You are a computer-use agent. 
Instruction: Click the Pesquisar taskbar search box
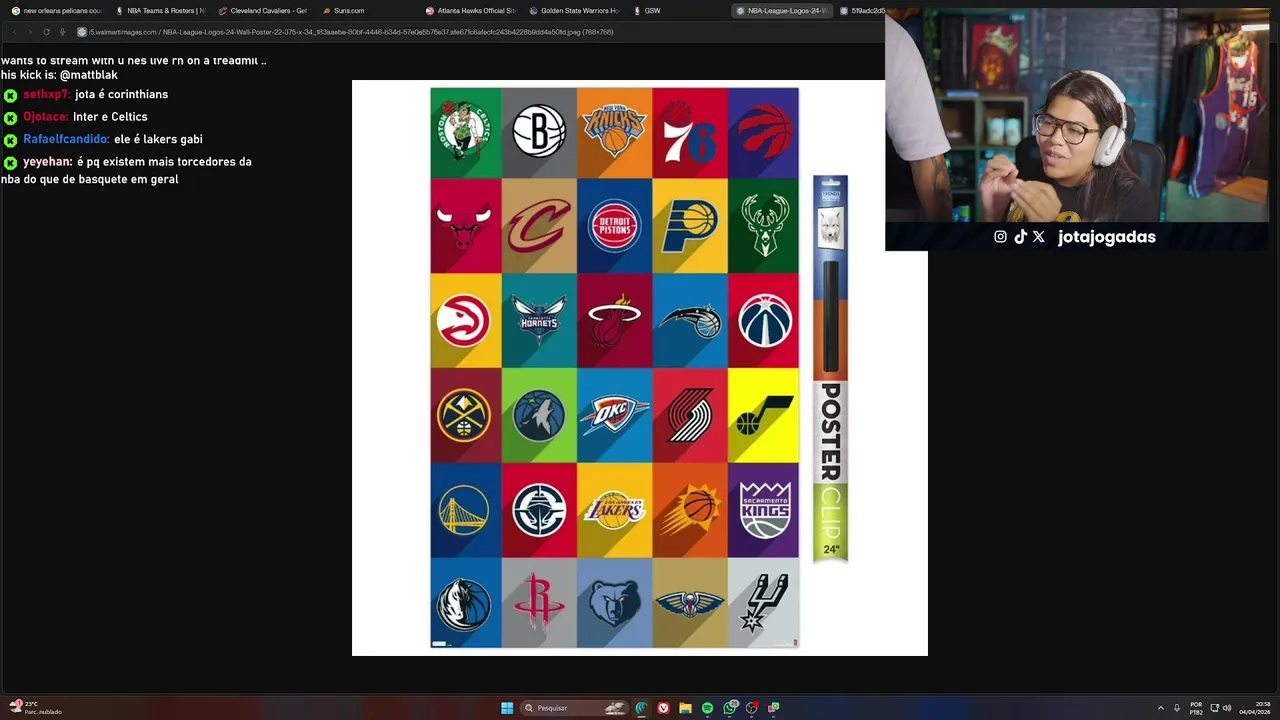pos(575,708)
